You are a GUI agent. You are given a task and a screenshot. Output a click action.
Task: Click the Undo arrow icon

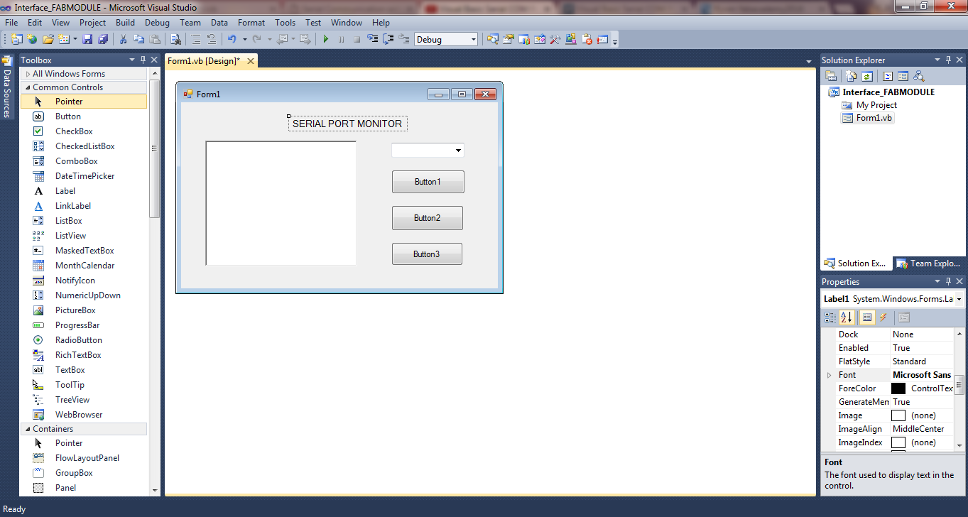click(232, 39)
